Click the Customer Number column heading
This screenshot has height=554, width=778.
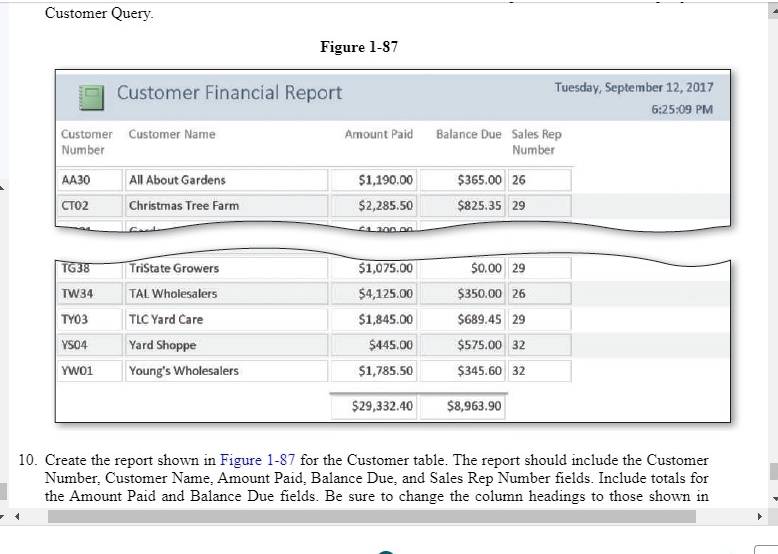pyautogui.click(x=86, y=142)
